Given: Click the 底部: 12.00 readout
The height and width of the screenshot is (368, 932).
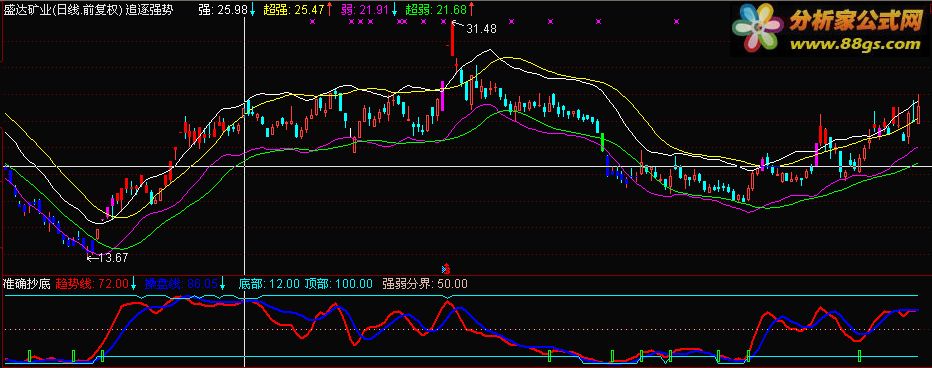Looking at the screenshot, I should [269, 284].
